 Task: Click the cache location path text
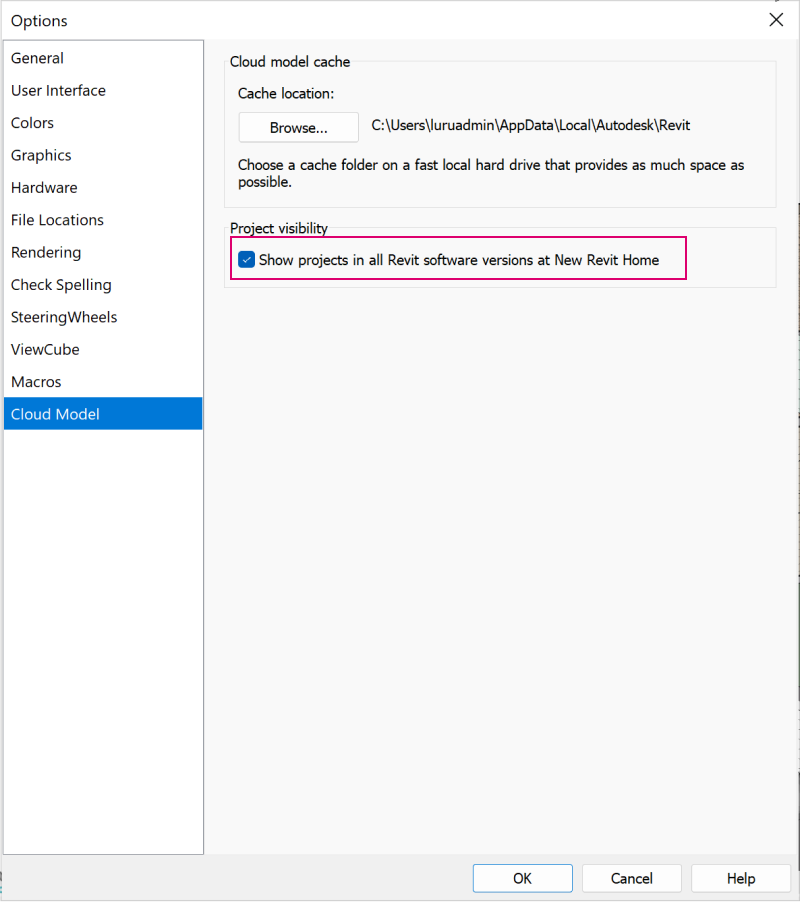pyautogui.click(x=530, y=125)
